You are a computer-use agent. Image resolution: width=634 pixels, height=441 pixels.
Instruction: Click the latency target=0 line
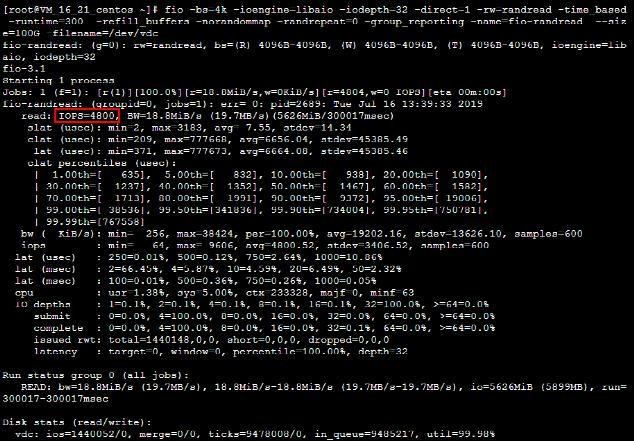(x=221, y=351)
